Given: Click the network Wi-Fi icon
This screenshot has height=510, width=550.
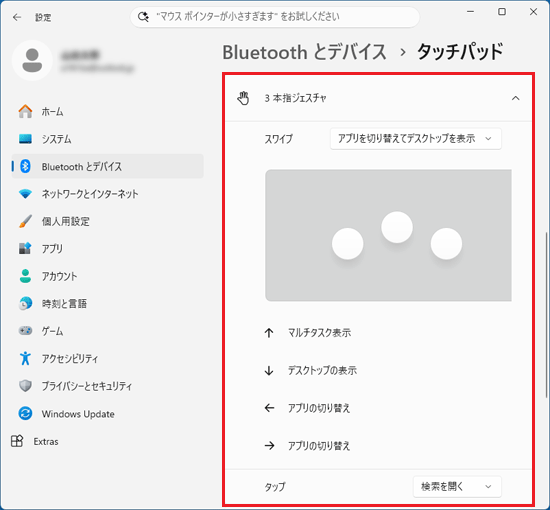Looking at the screenshot, I should tap(25, 194).
